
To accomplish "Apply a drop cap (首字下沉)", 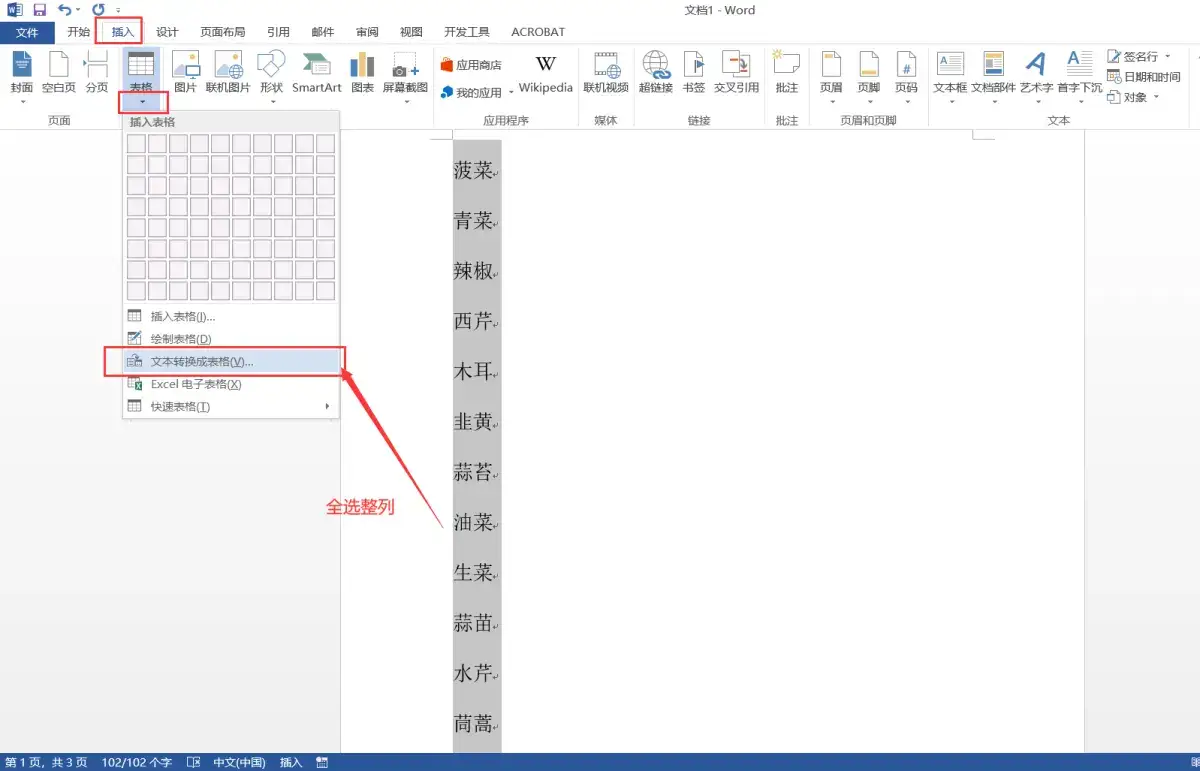I will coord(1080,75).
